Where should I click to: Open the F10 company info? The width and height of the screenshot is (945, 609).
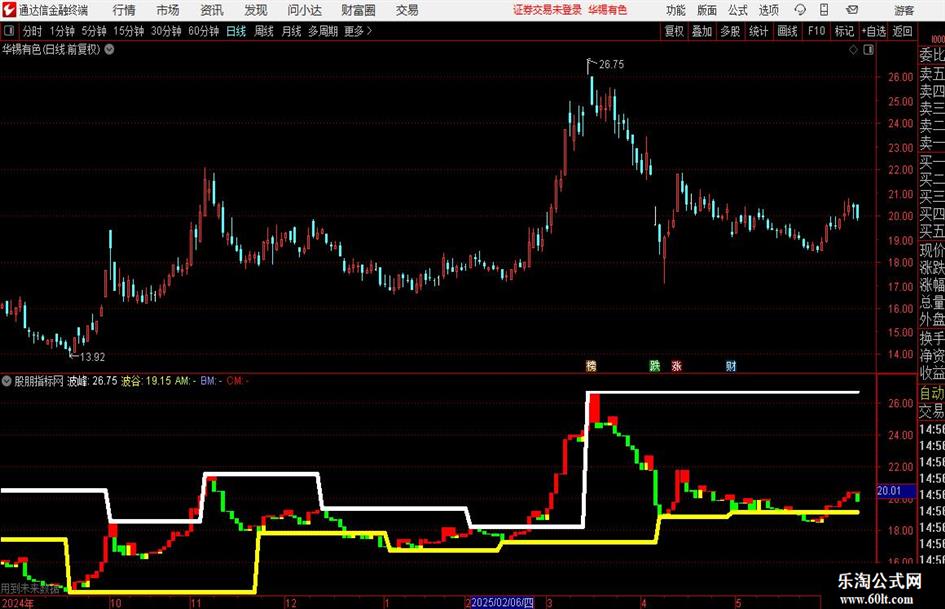point(816,31)
